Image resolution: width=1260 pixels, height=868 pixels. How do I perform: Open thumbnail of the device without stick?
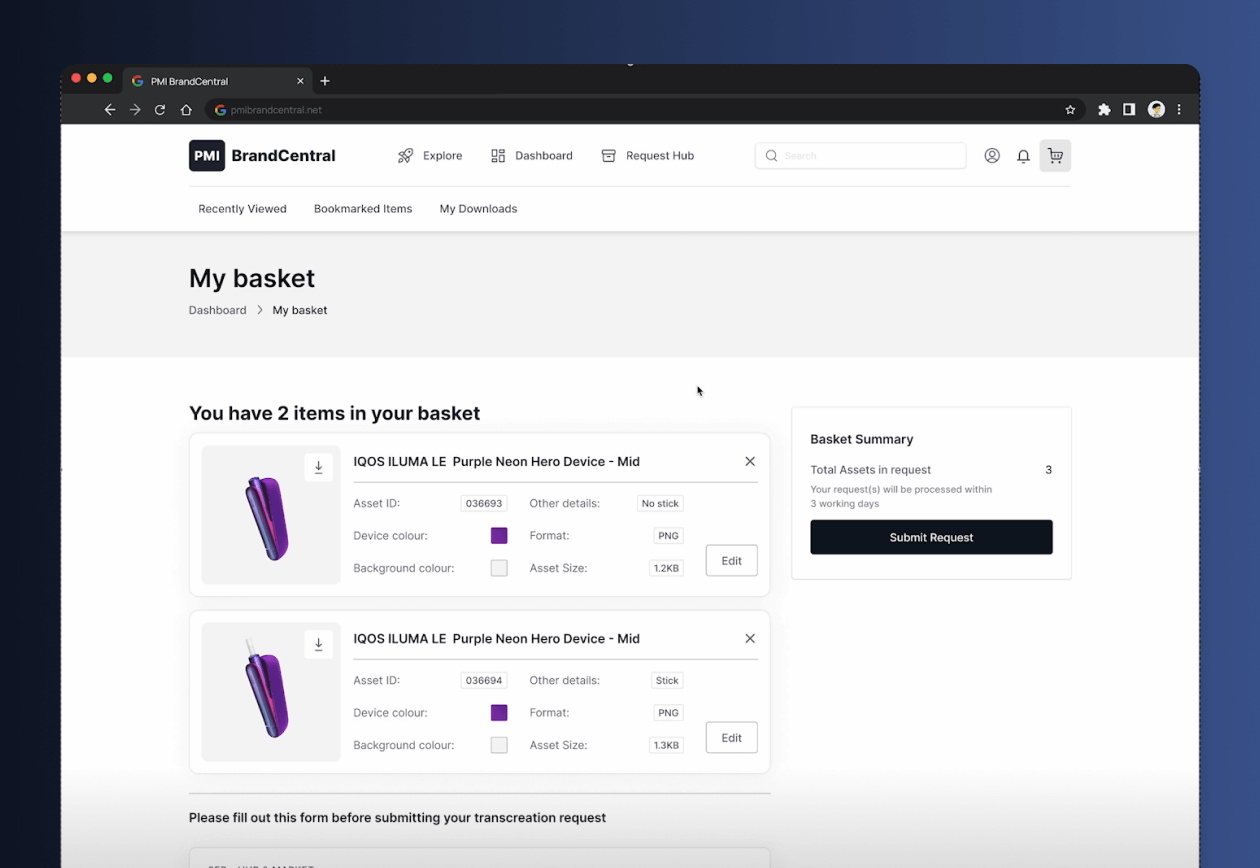click(271, 515)
